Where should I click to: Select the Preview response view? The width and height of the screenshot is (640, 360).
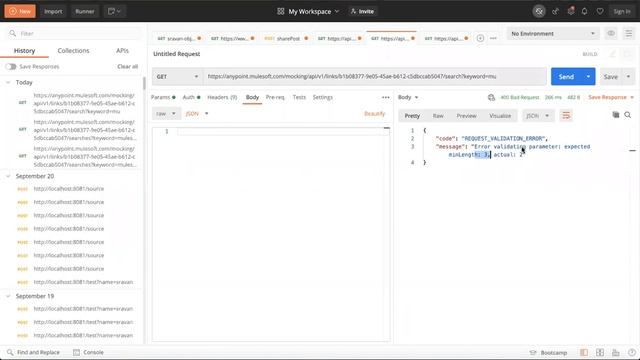tap(466, 116)
